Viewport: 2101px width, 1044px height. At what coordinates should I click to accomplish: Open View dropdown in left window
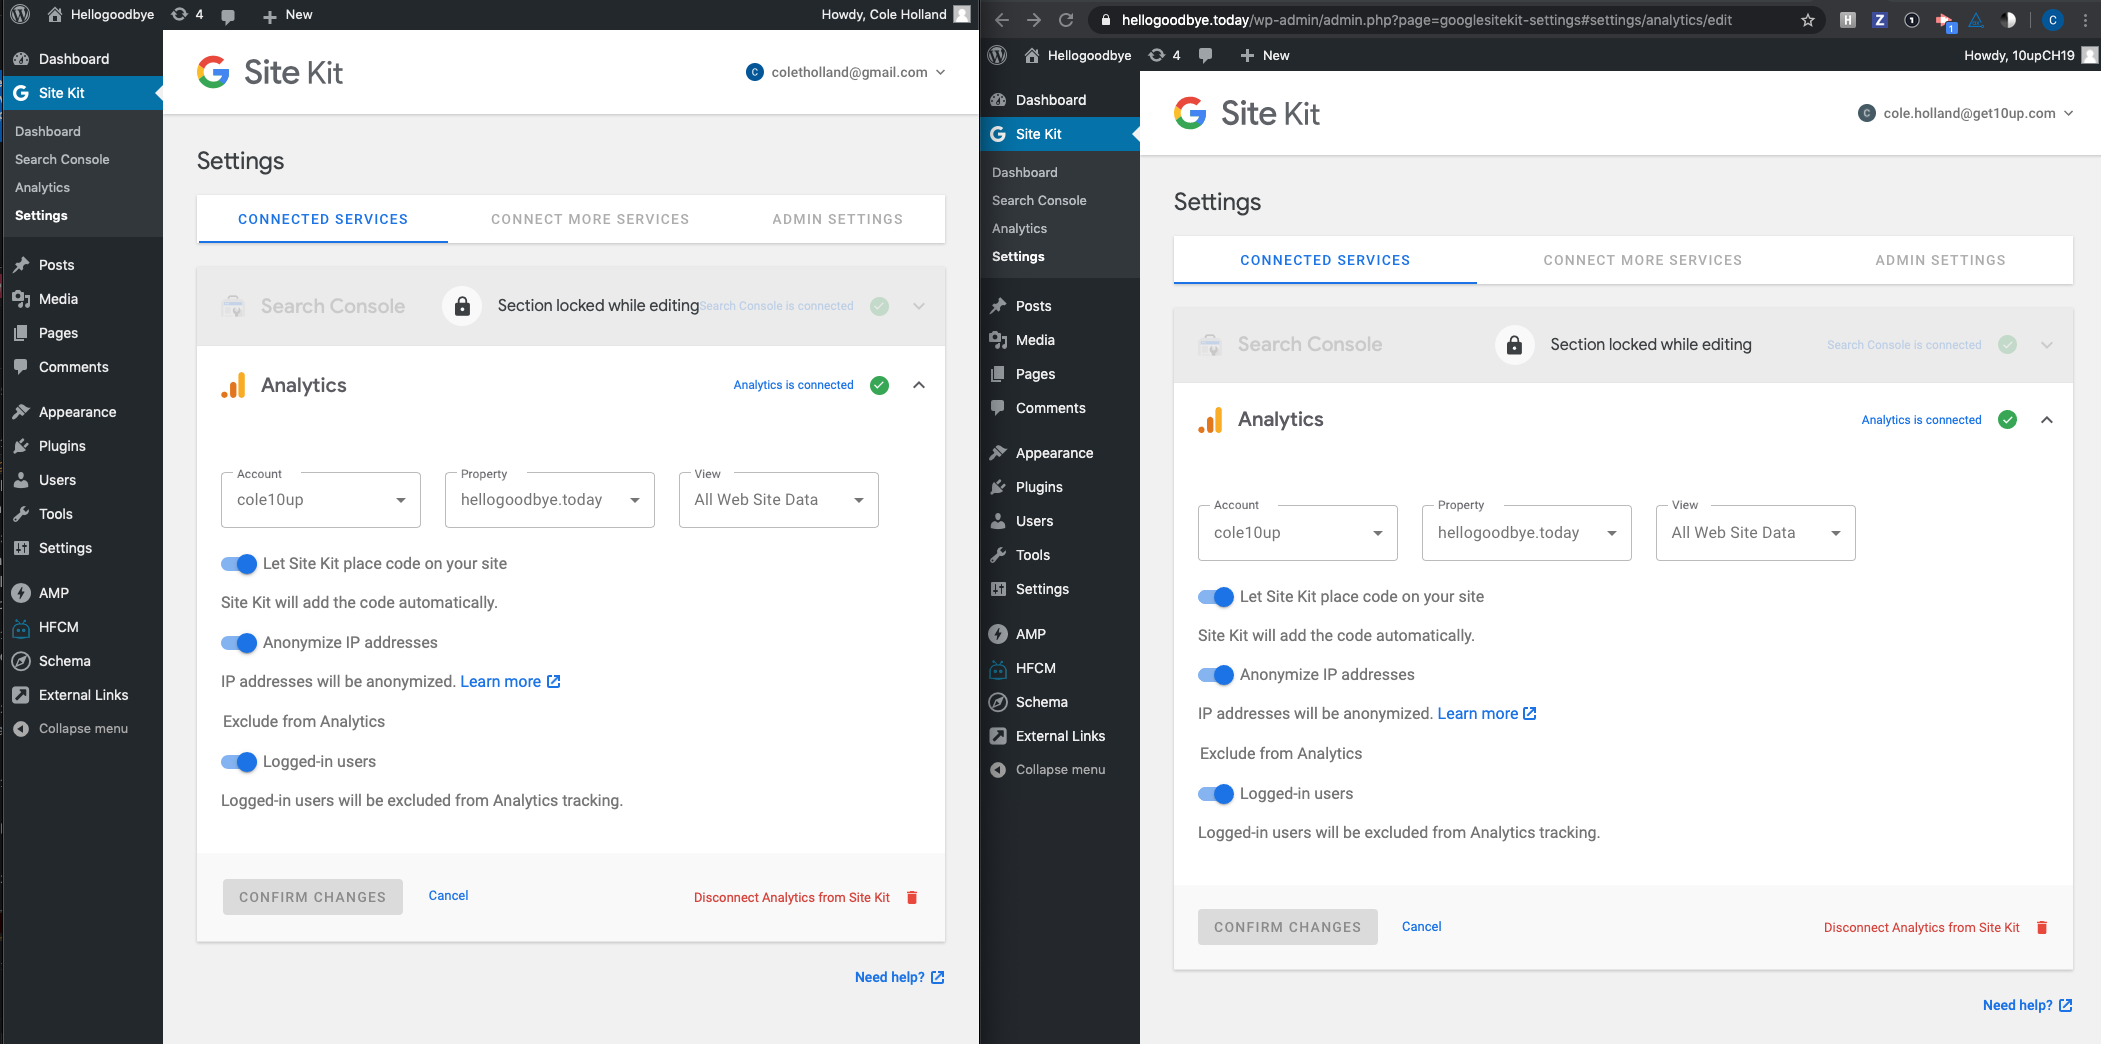click(779, 500)
